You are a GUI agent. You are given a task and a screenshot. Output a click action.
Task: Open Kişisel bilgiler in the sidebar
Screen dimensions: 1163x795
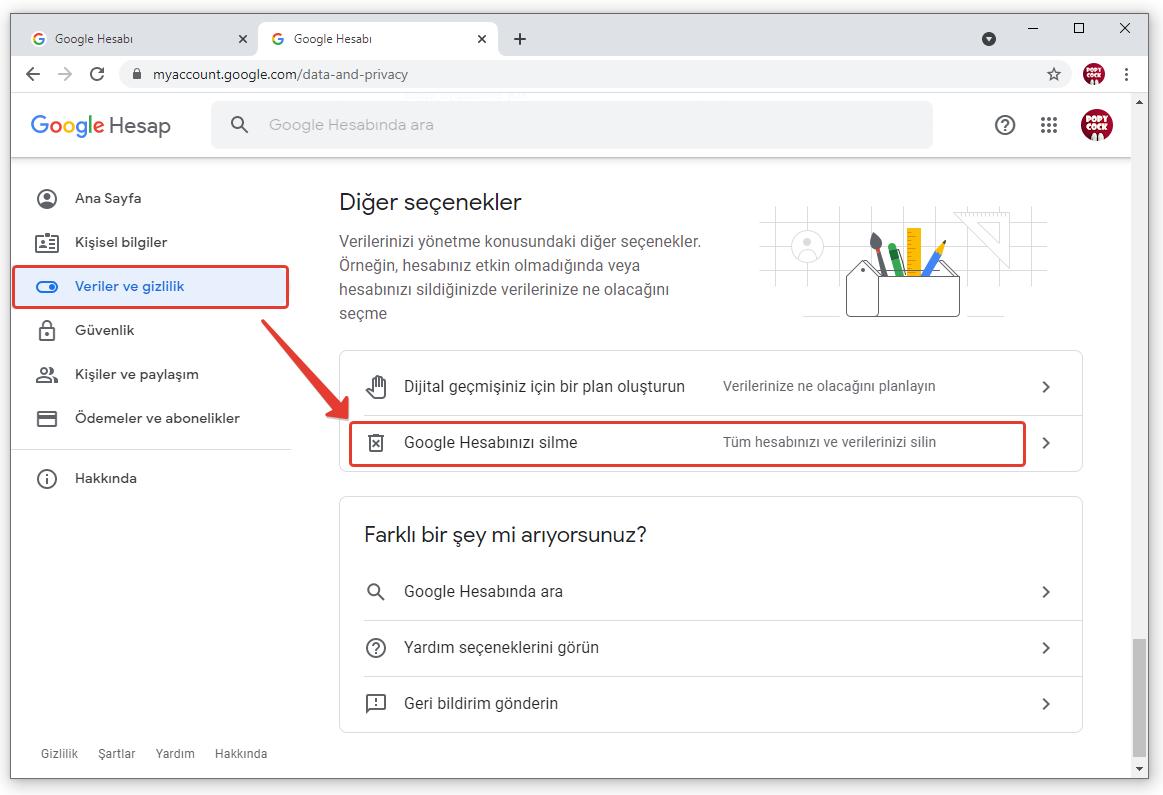151,243
